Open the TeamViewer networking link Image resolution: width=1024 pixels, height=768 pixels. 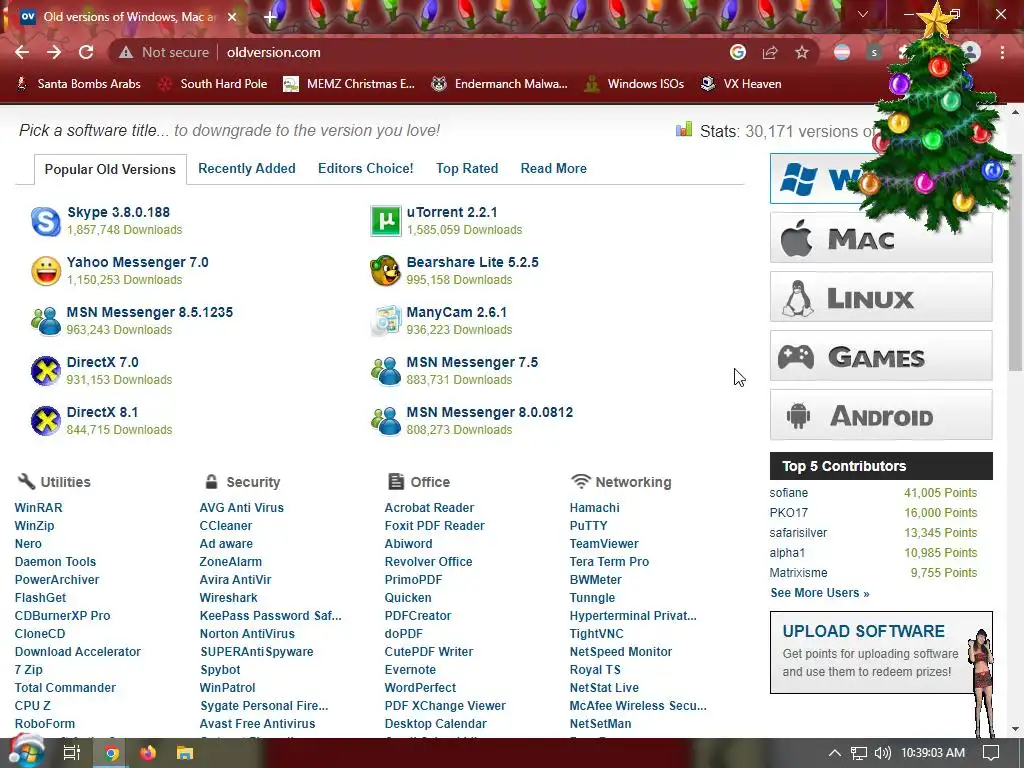pos(604,543)
